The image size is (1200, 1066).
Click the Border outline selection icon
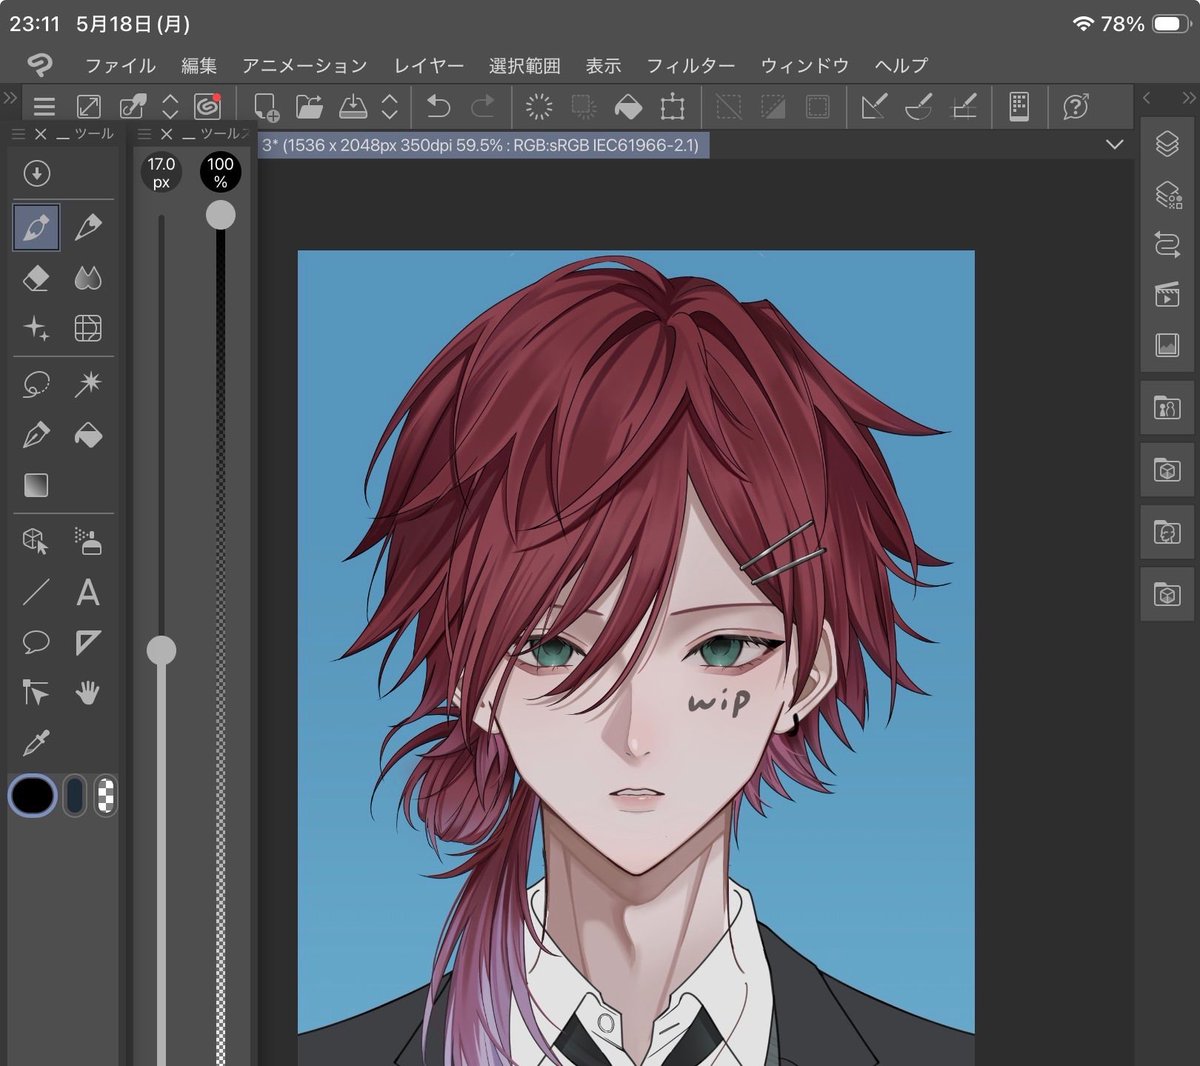point(818,106)
